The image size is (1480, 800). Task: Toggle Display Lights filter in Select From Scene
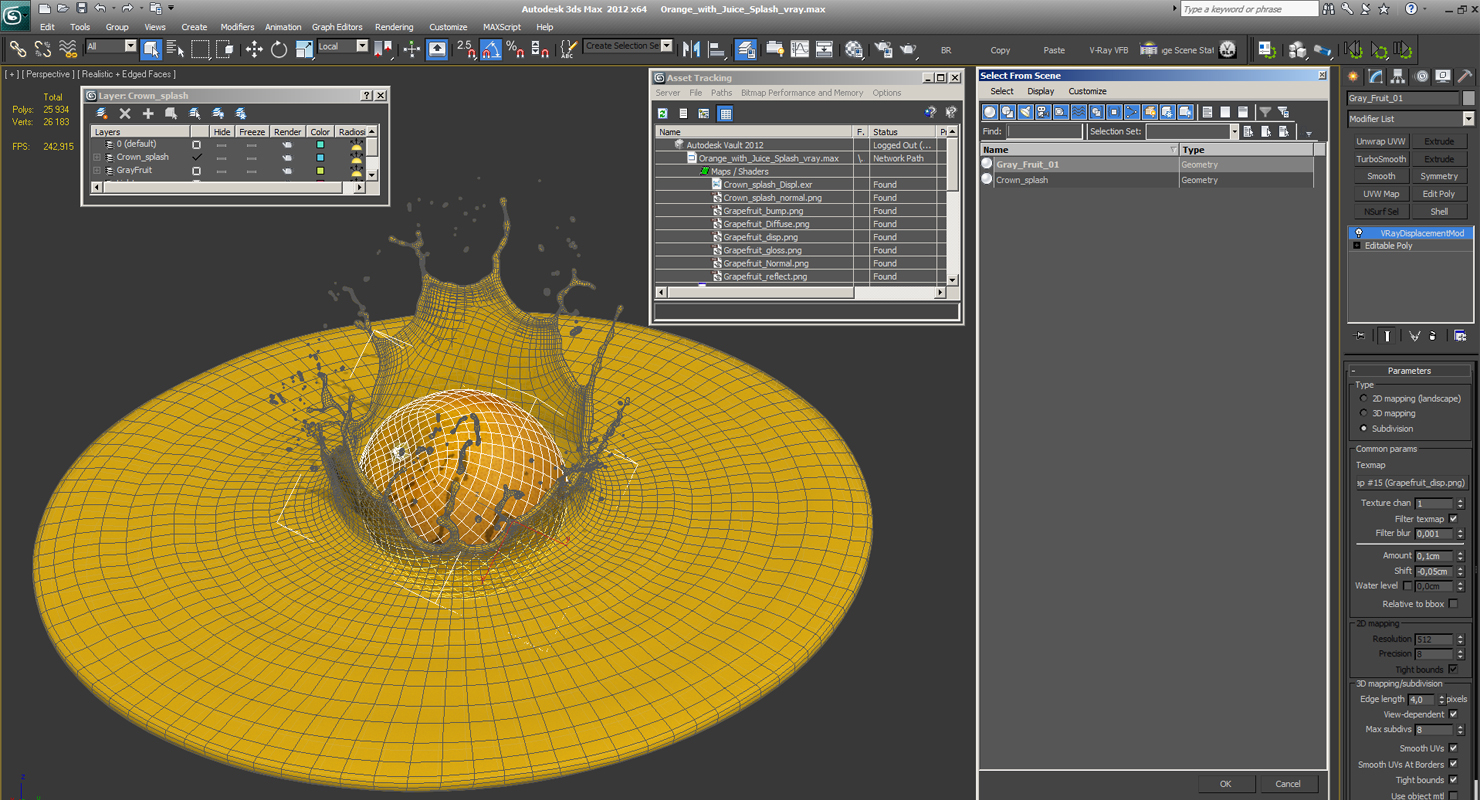1025,112
